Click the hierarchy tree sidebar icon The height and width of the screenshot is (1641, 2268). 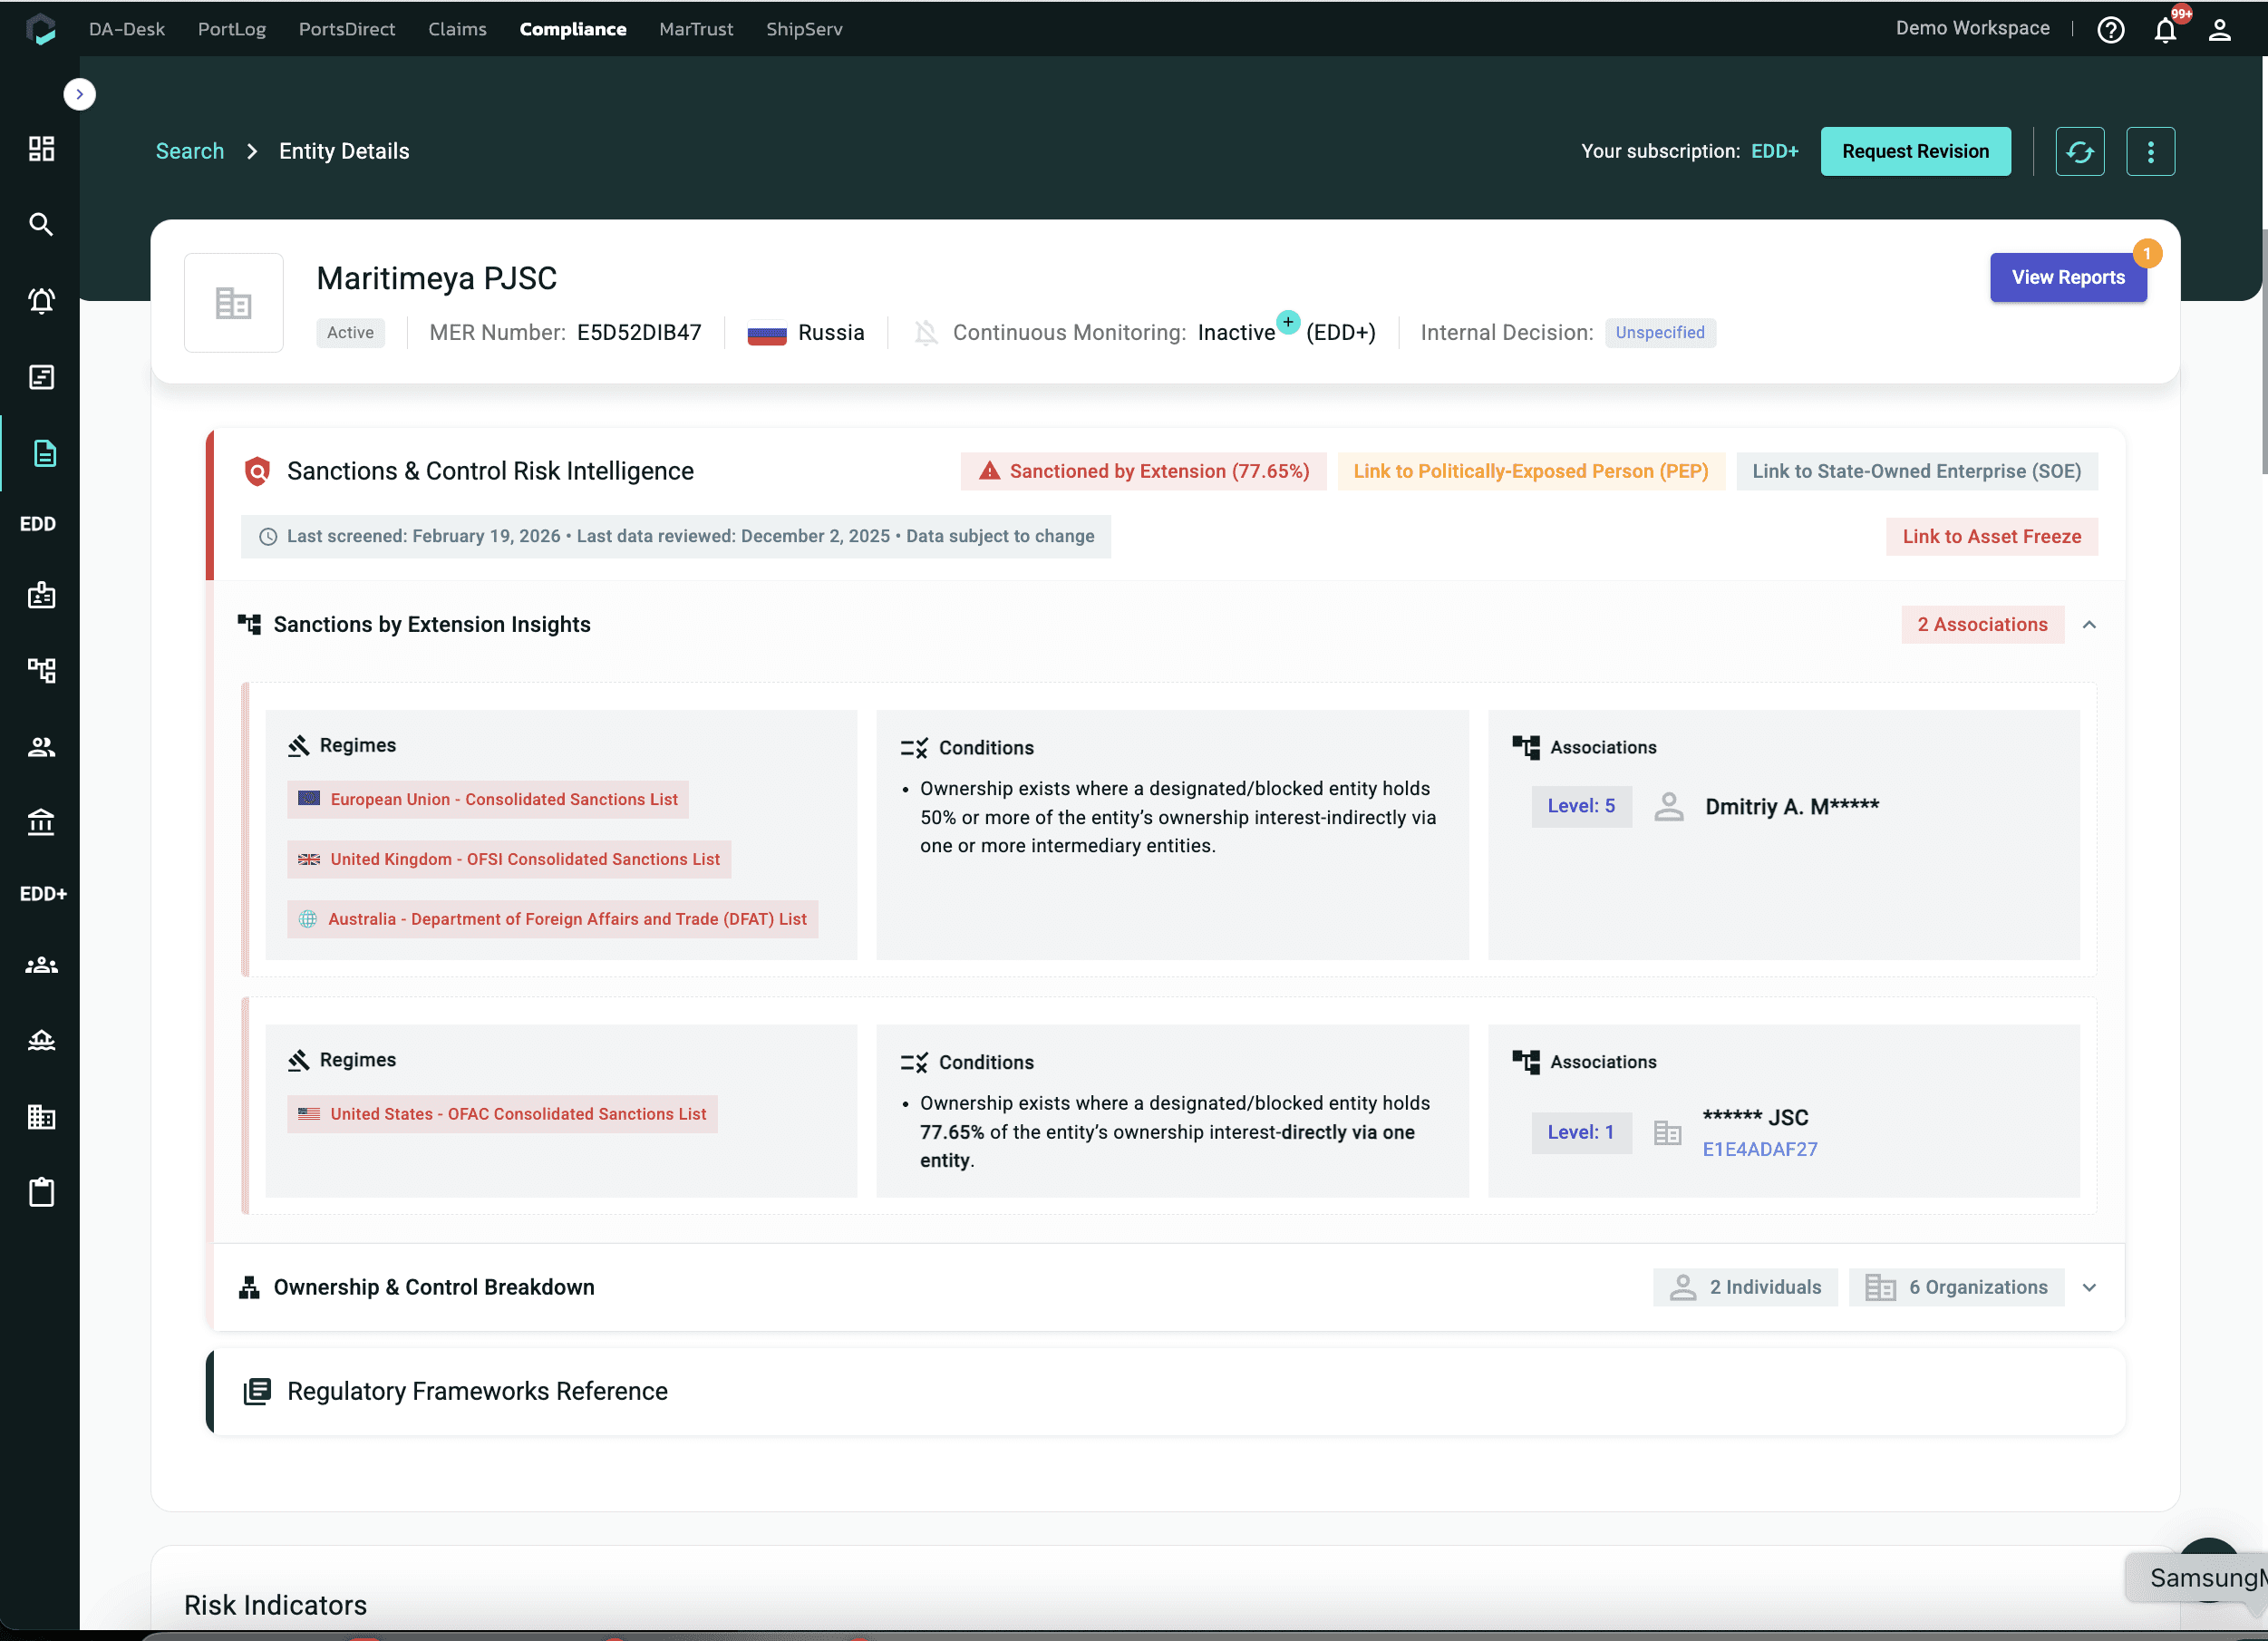coord(41,670)
